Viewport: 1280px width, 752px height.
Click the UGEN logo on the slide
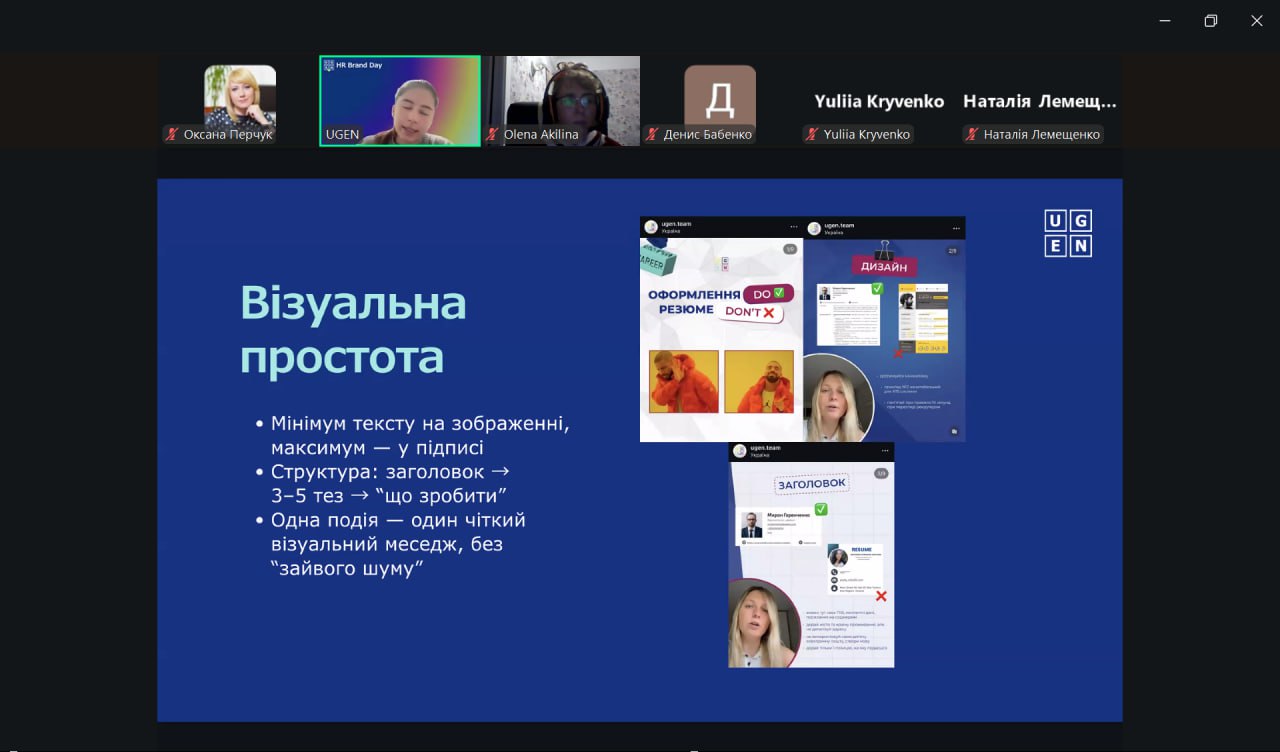[x=1067, y=233]
